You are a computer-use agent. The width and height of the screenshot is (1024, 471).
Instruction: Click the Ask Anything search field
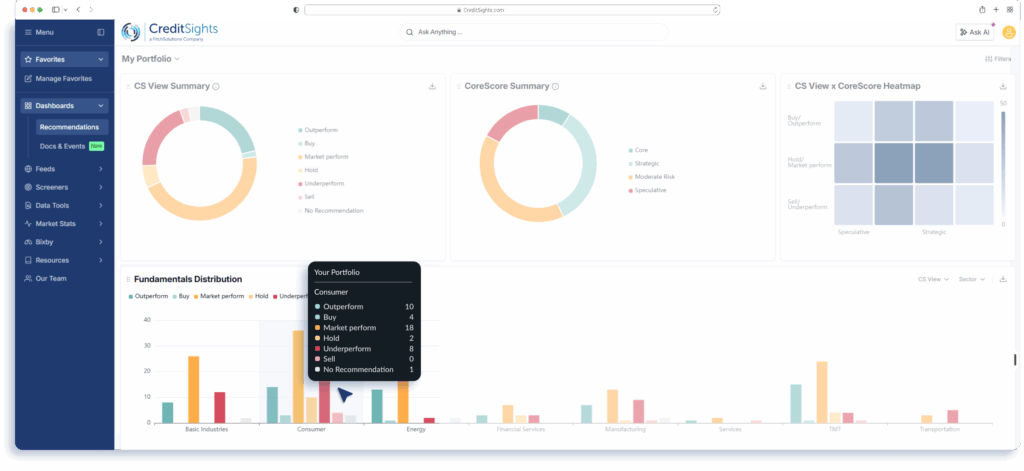click(535, 32)
